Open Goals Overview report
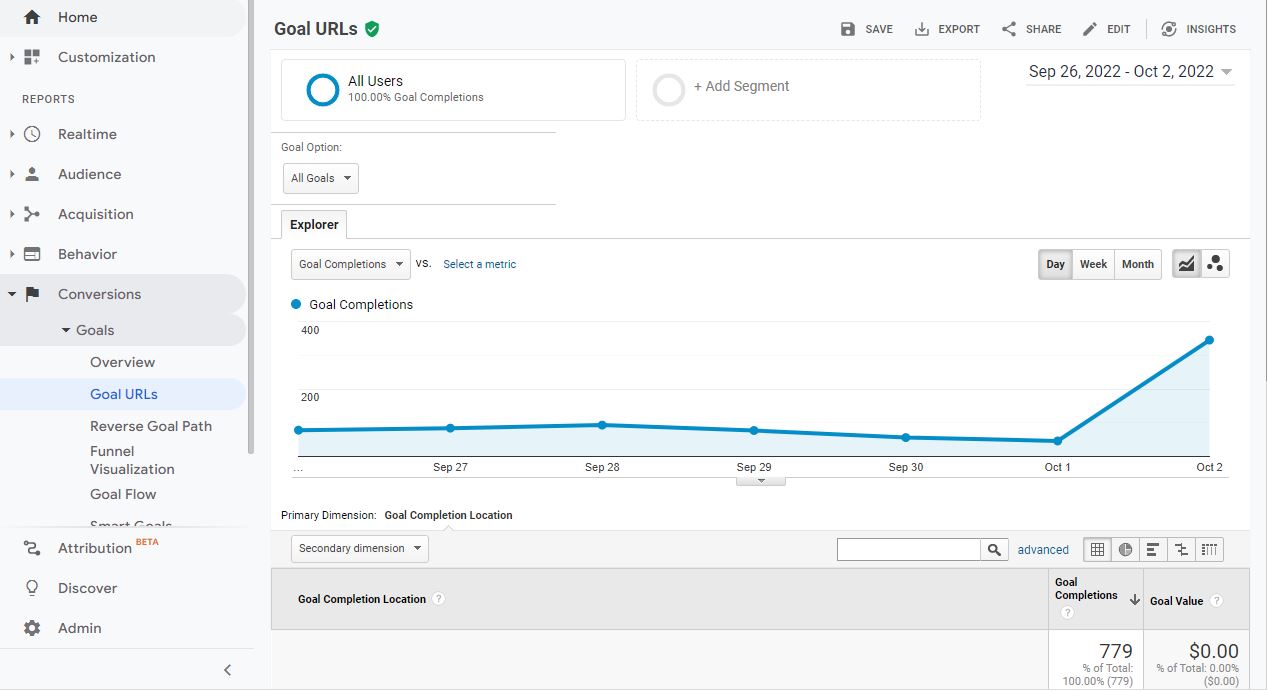This screenshot has height=693, width=1267. (x=122, y=362)
